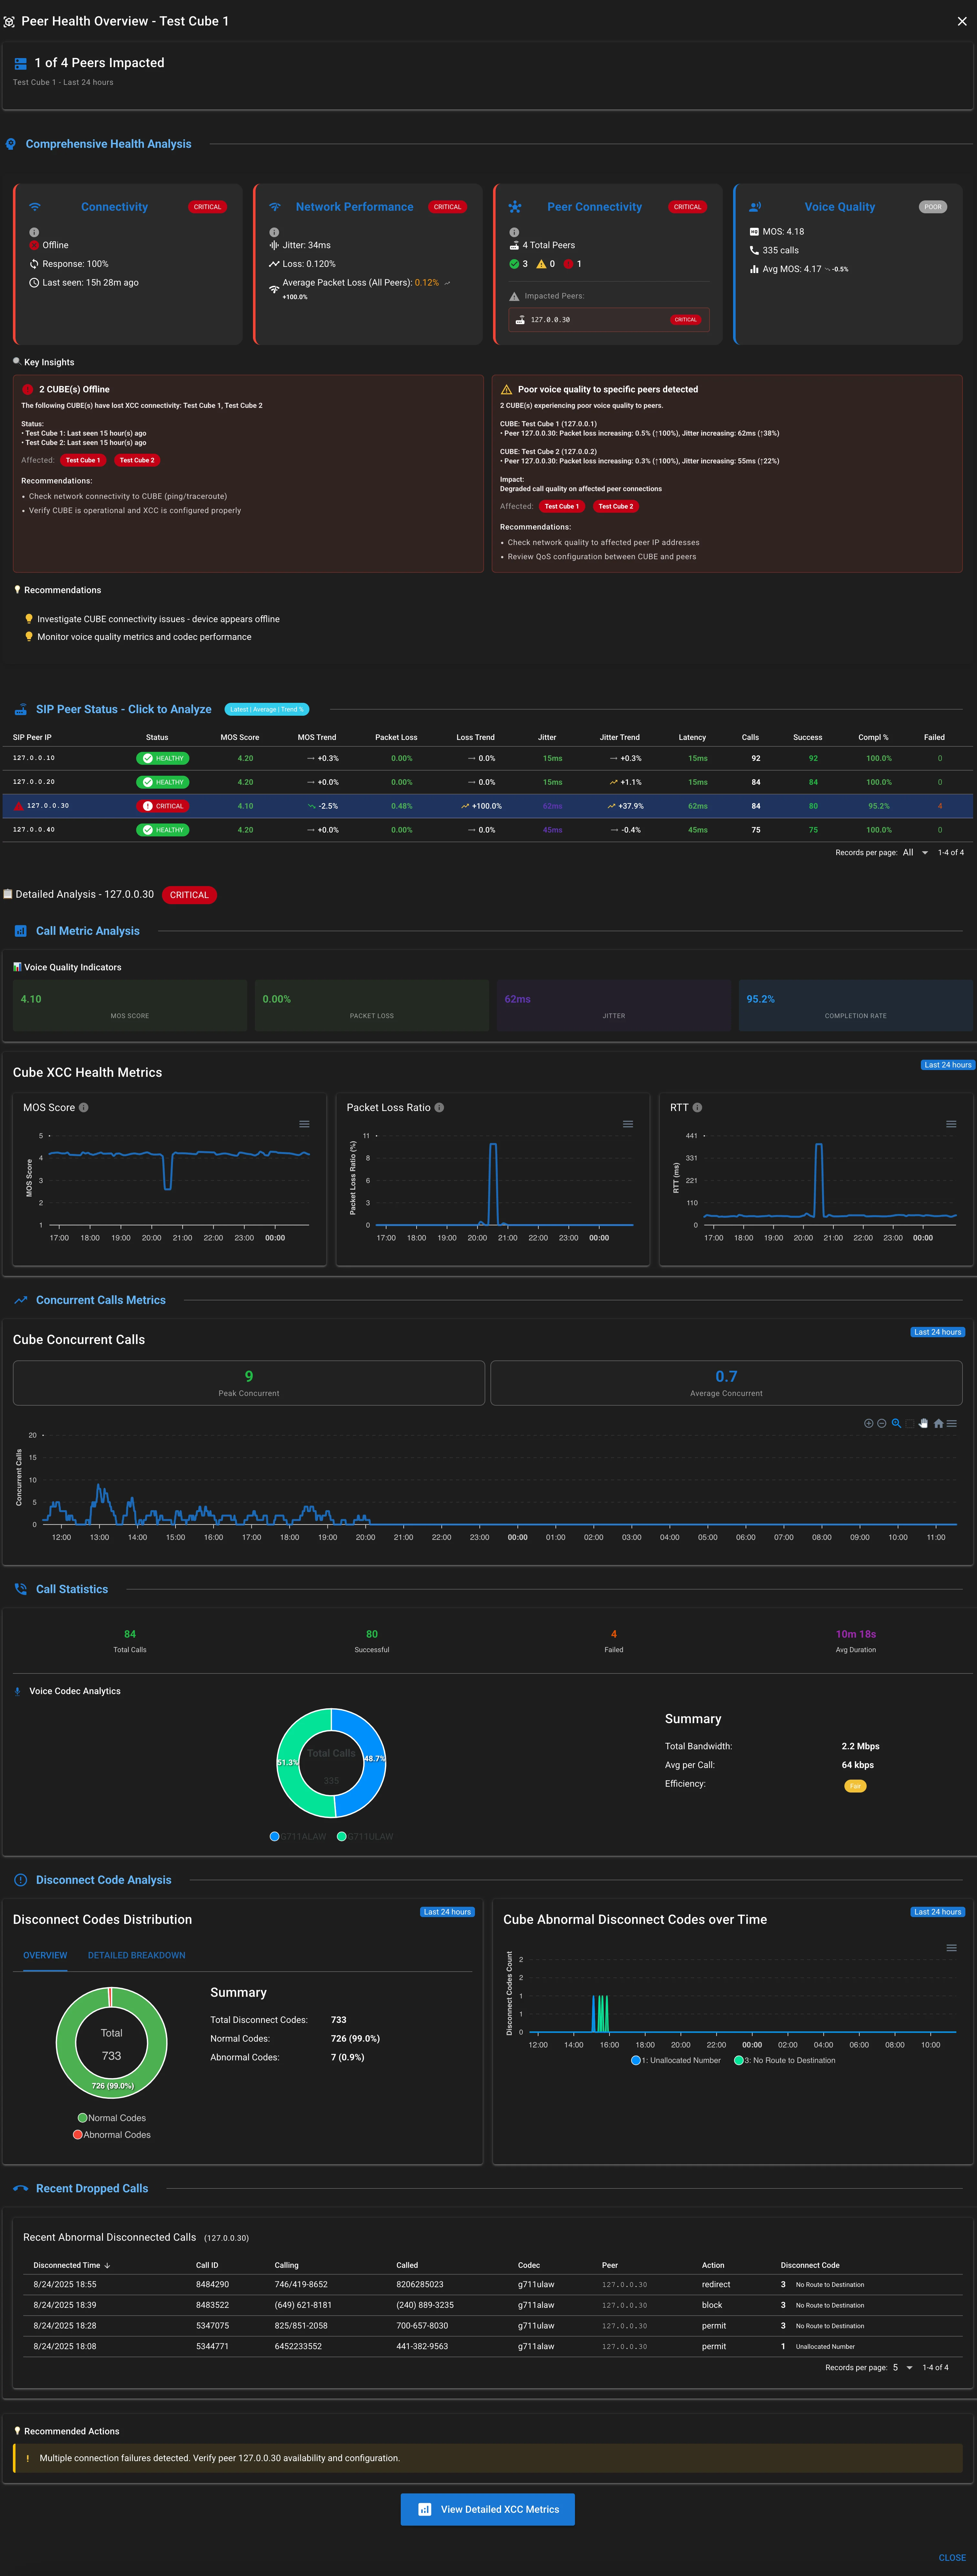The image size is (977, 2576).
Task: Click the Comprehensive Health Analysis icon
Action: click(11, 144)
